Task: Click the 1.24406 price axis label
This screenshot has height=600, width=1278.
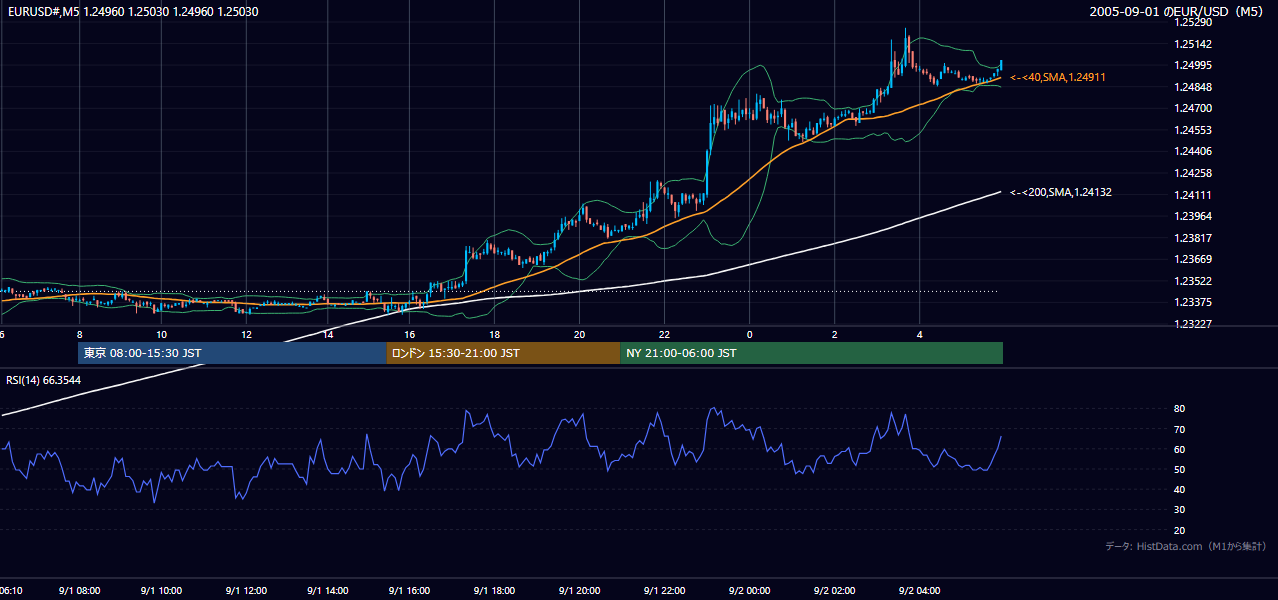Action: click(1193, 152)
